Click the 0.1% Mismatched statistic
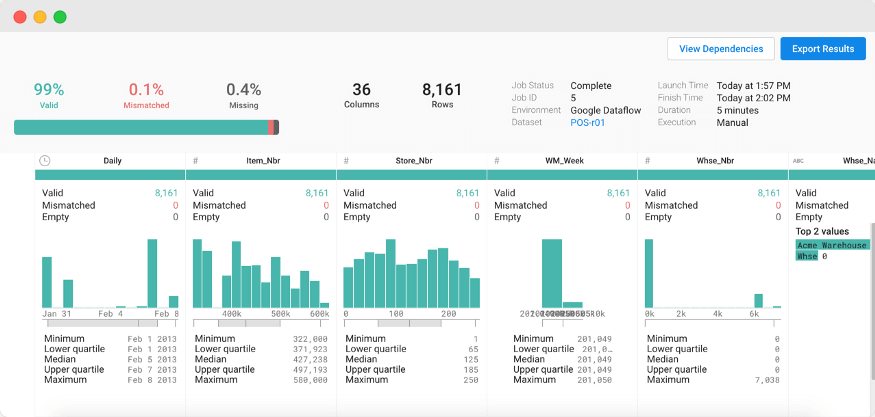 (x=146, y=94)
